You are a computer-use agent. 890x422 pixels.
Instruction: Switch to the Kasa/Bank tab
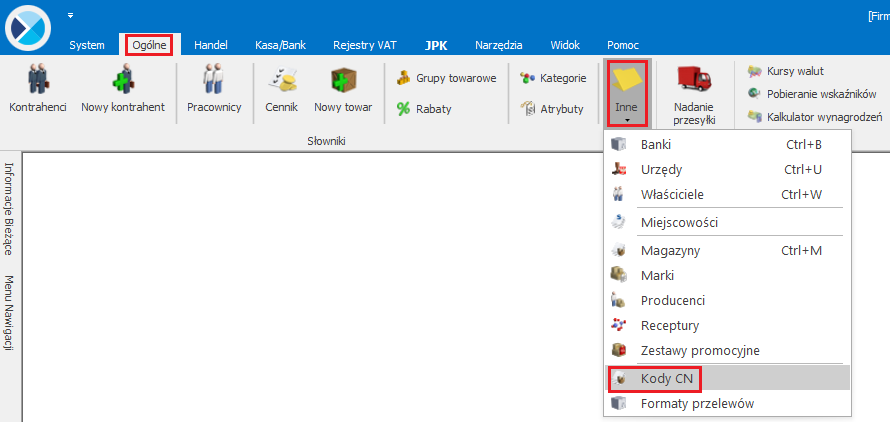[x=280, y=45]
